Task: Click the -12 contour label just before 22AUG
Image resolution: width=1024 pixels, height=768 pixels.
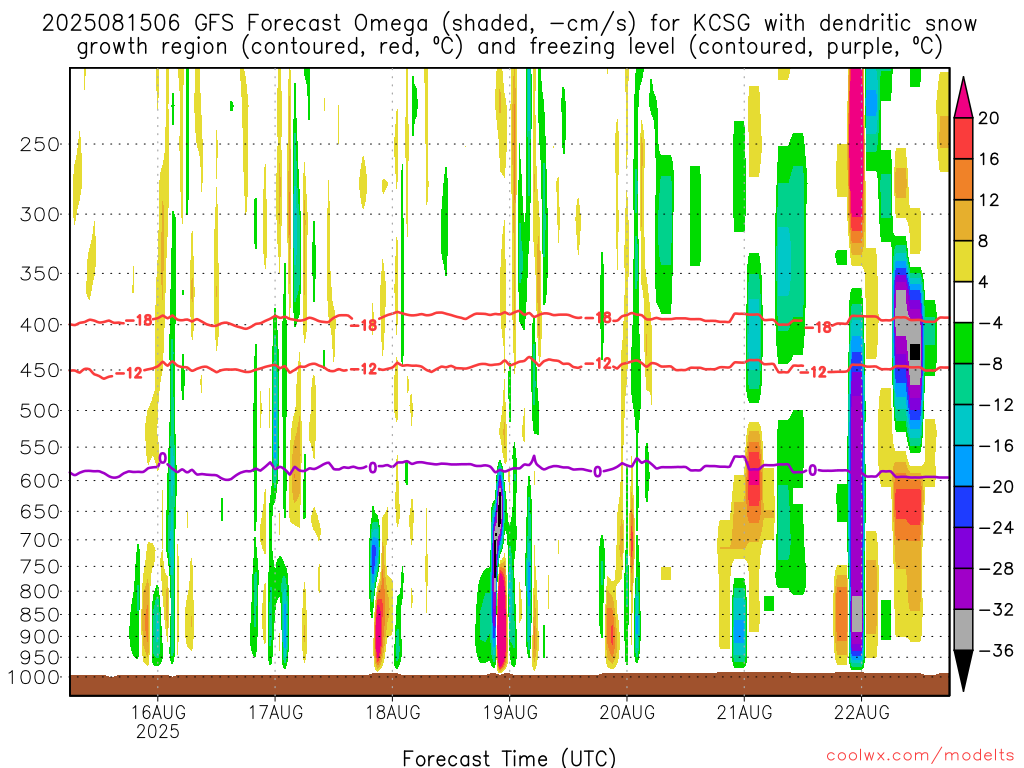Action: 814,372
